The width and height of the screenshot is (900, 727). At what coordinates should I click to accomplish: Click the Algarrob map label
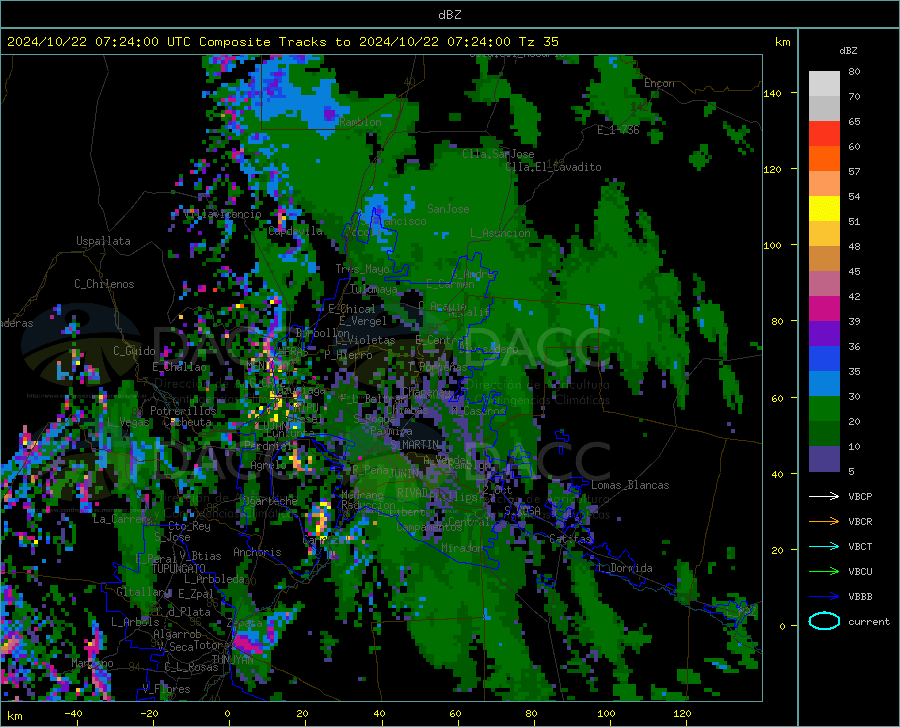pos(177,633)
